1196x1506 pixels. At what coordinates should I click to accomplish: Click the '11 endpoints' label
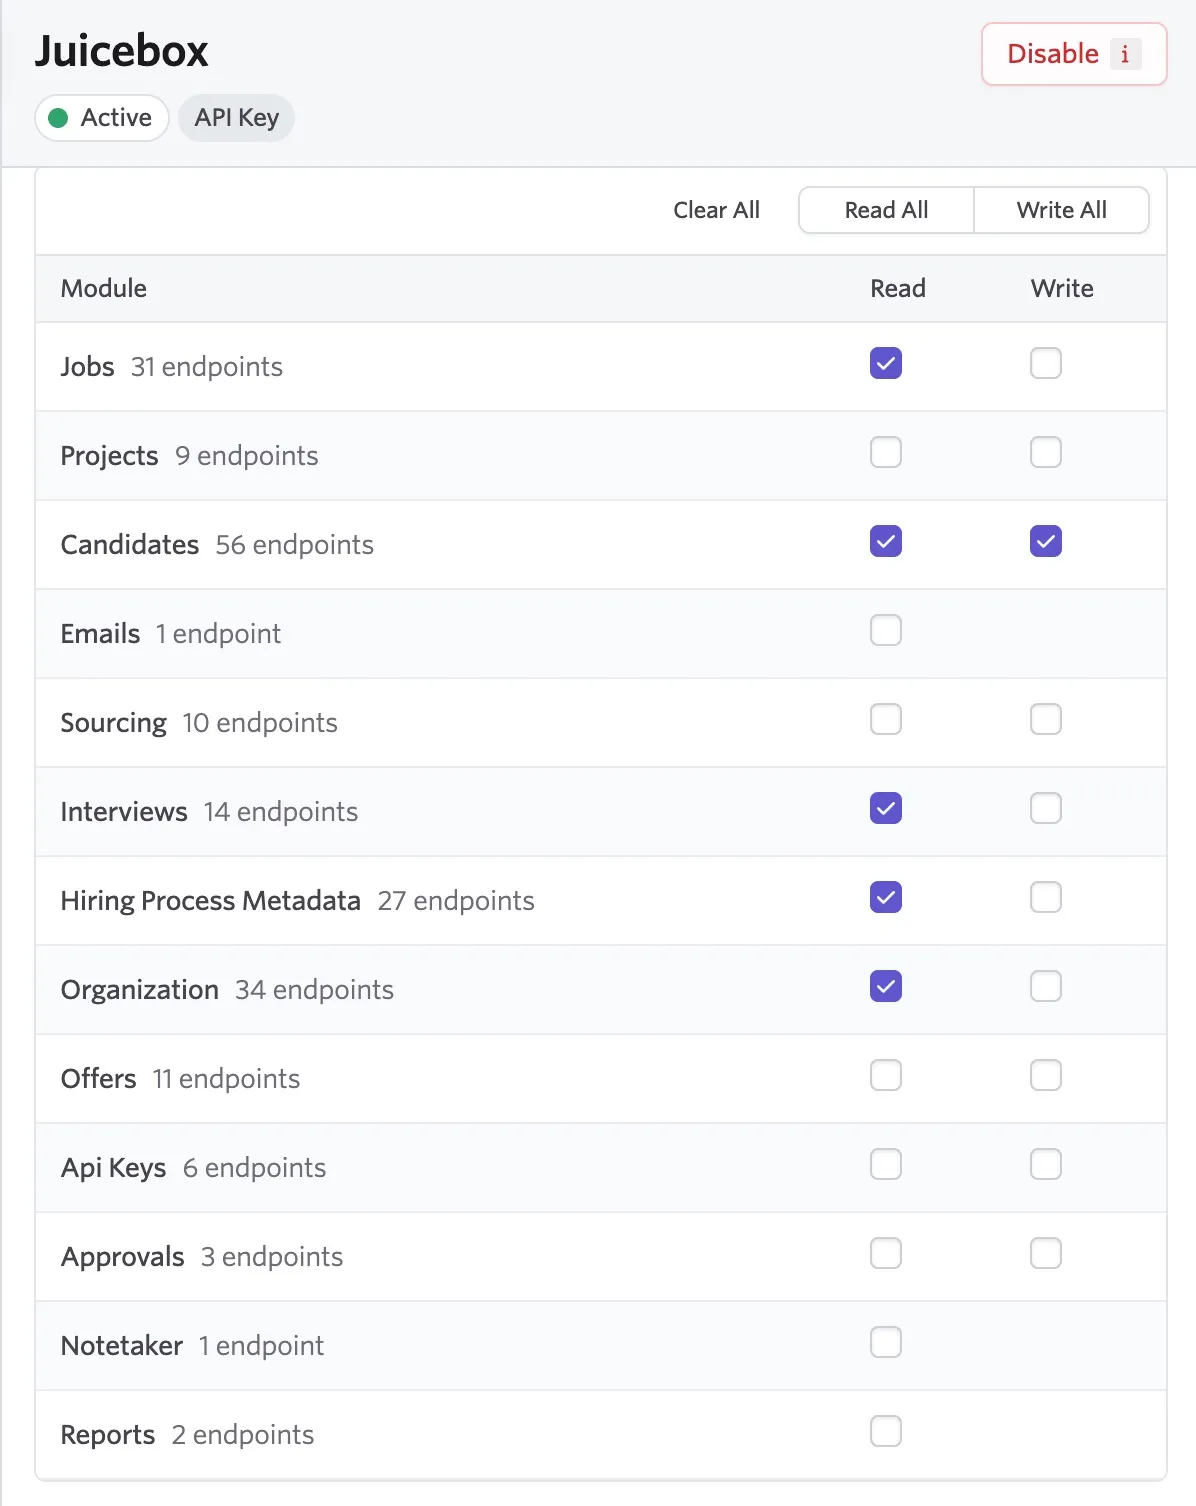point(227,1079)
